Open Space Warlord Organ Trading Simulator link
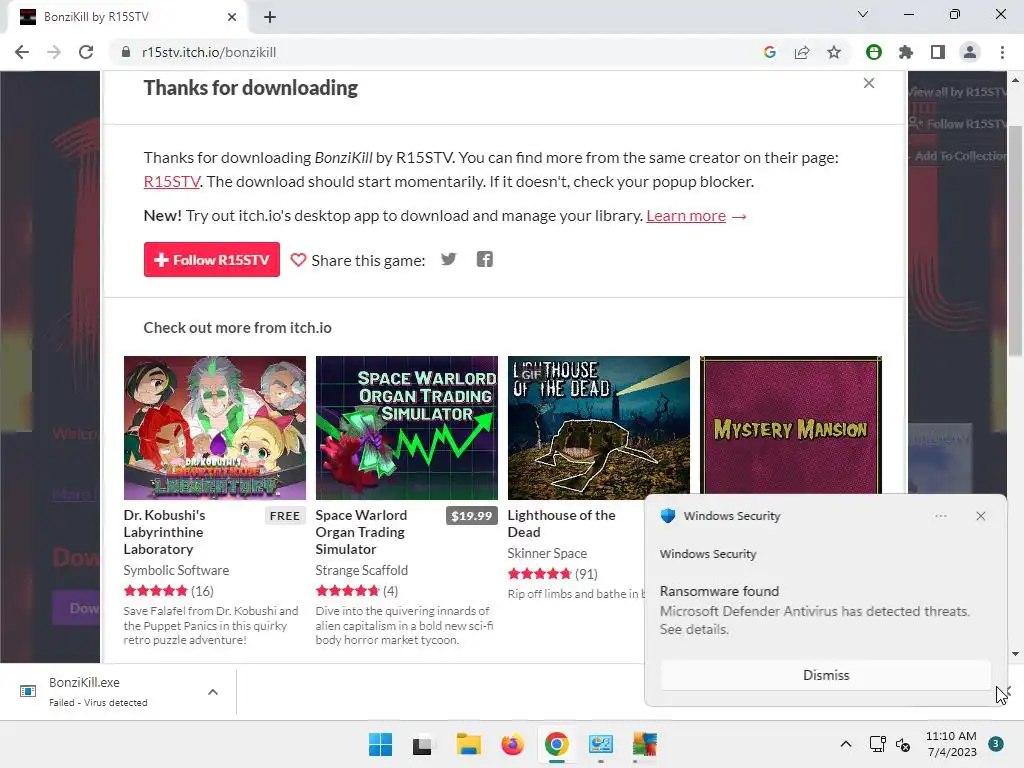The height and width of the screenshot is (768, 1024). [x=361, y=532]
